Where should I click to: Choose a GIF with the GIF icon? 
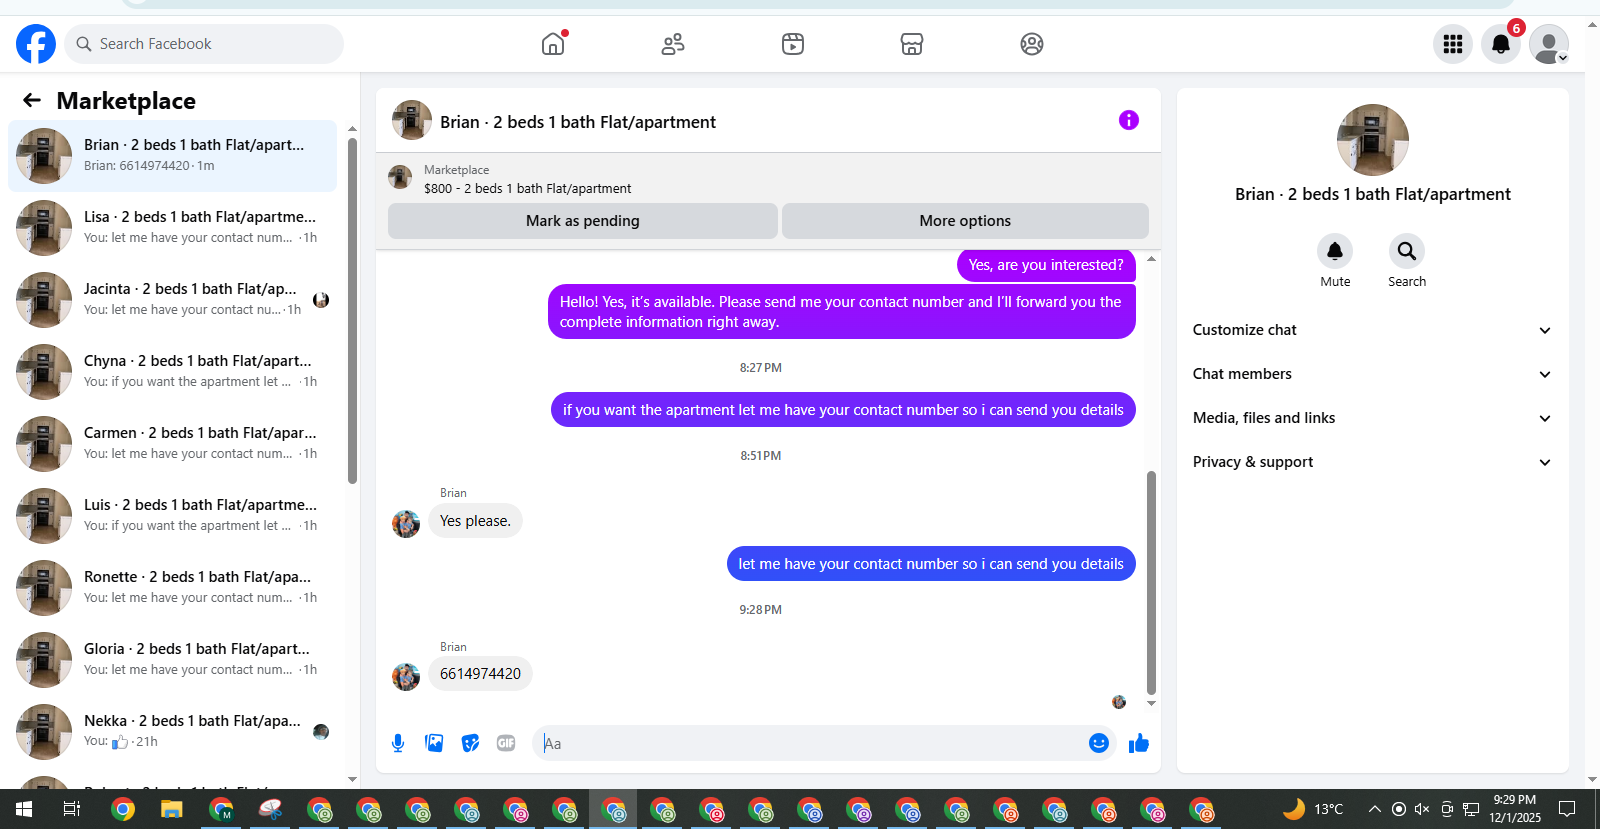pyautogui.click(x=506, y=743)
